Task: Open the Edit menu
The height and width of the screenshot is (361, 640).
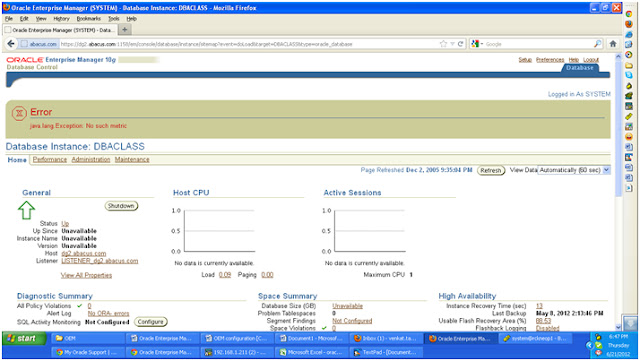Action: [24, 19]
